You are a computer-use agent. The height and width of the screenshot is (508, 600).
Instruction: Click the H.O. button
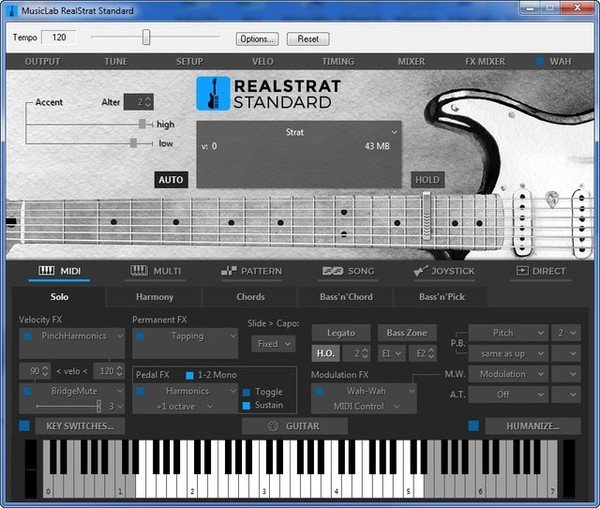[x=326, y=353]
